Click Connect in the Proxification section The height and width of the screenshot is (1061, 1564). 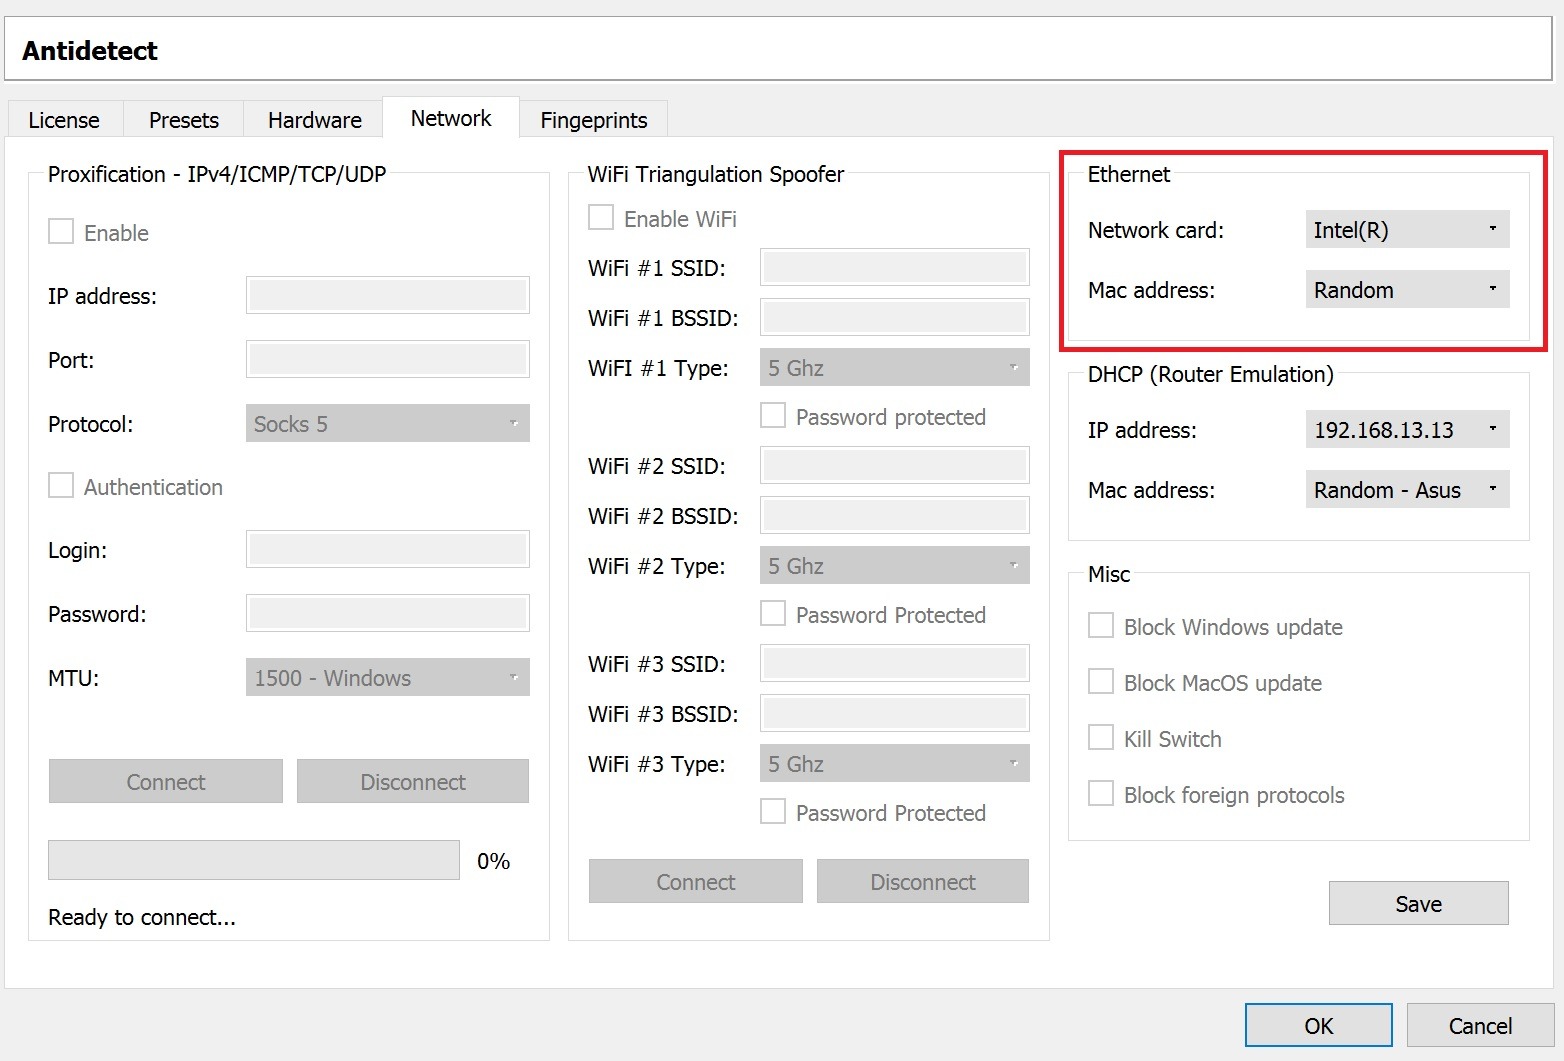166,782
